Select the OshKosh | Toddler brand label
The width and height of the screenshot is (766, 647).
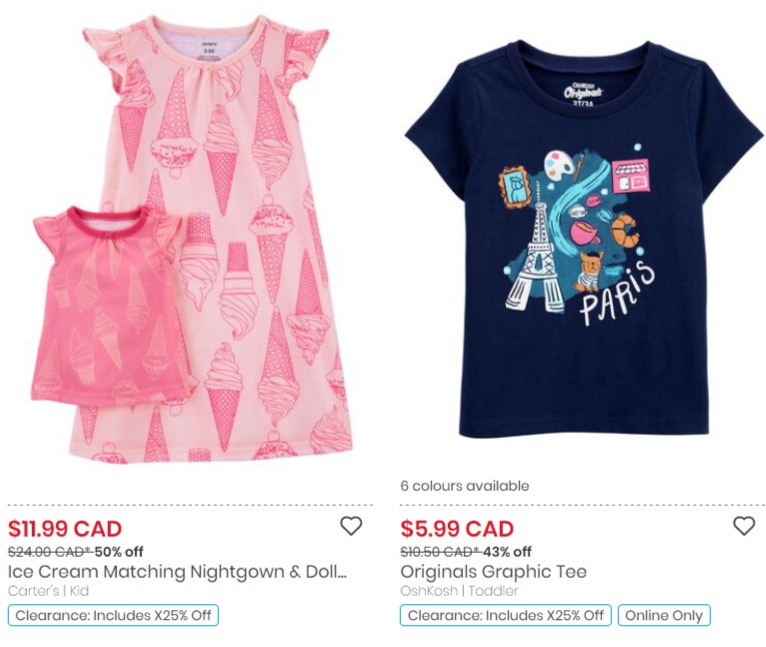(x=459, y=591)
